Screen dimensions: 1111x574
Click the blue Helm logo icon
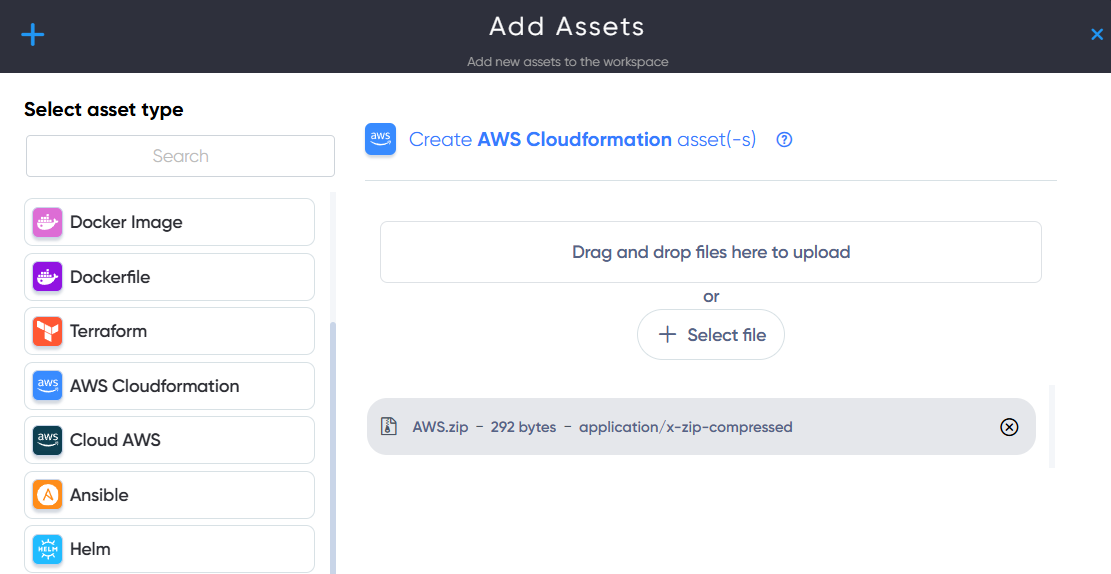pos(47,550)
